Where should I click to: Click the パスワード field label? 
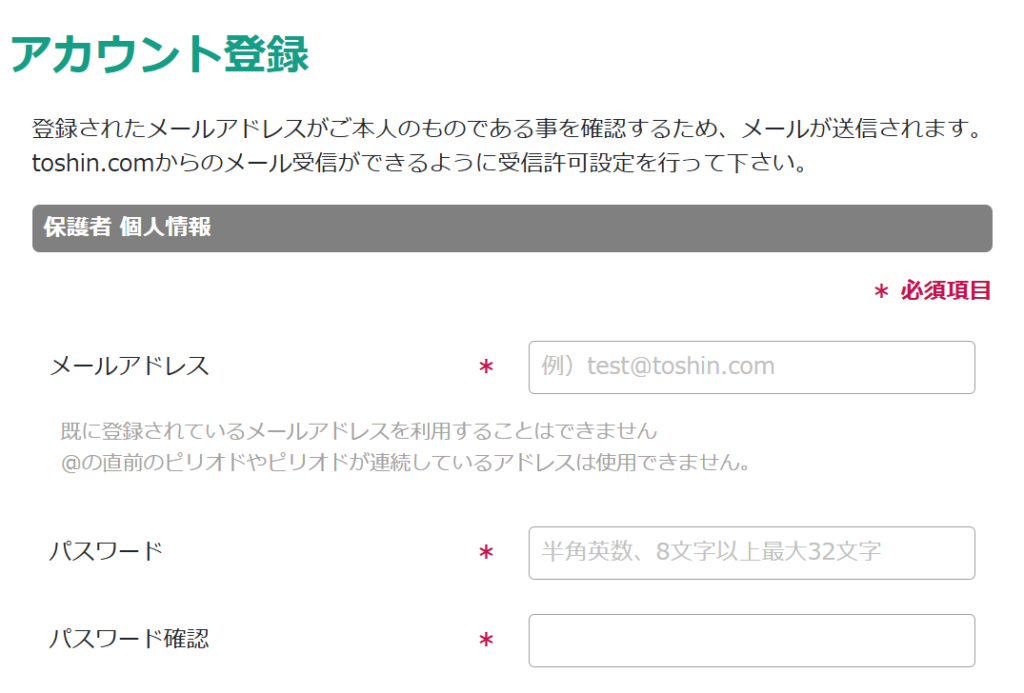[x=106, y=551]
